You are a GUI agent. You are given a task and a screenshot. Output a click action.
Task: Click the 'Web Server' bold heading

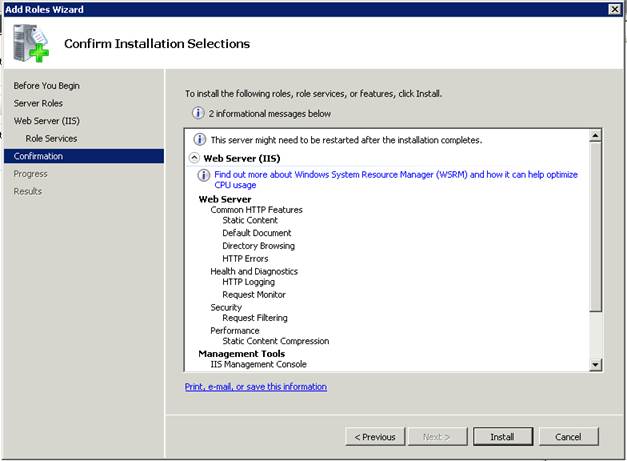[225, 199]
